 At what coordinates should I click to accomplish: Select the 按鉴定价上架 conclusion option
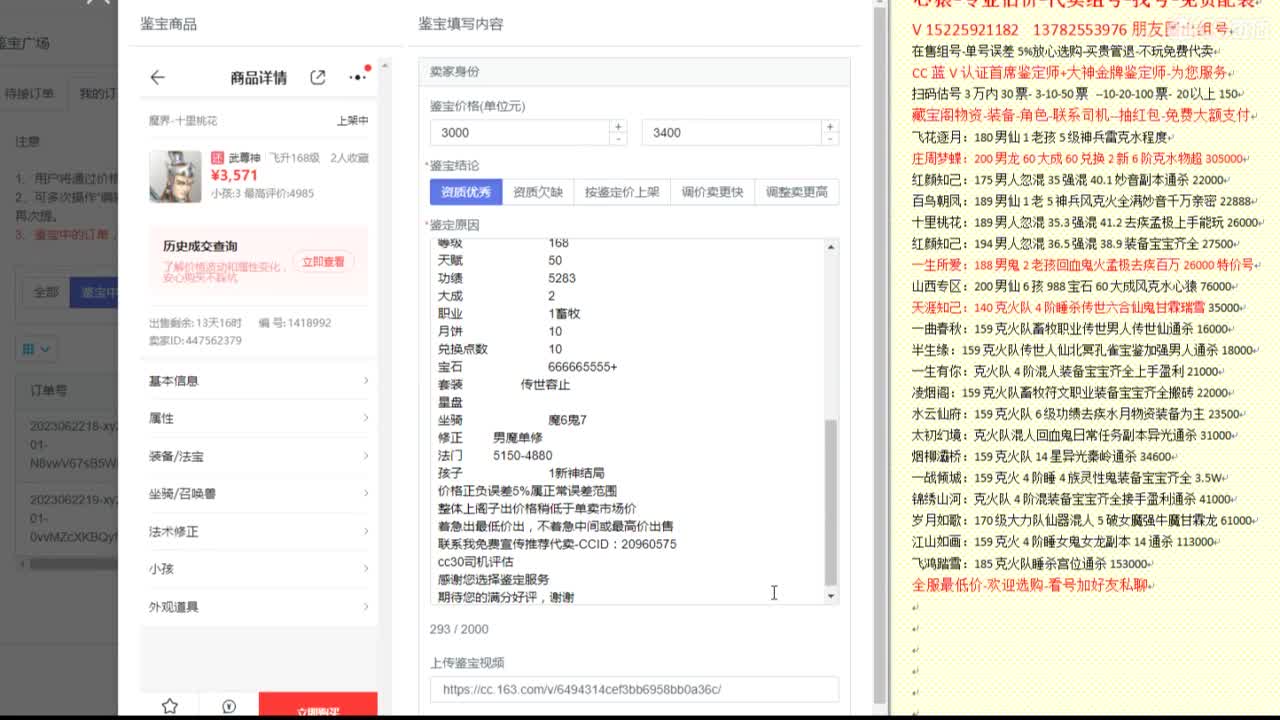[x=622, y=192]
